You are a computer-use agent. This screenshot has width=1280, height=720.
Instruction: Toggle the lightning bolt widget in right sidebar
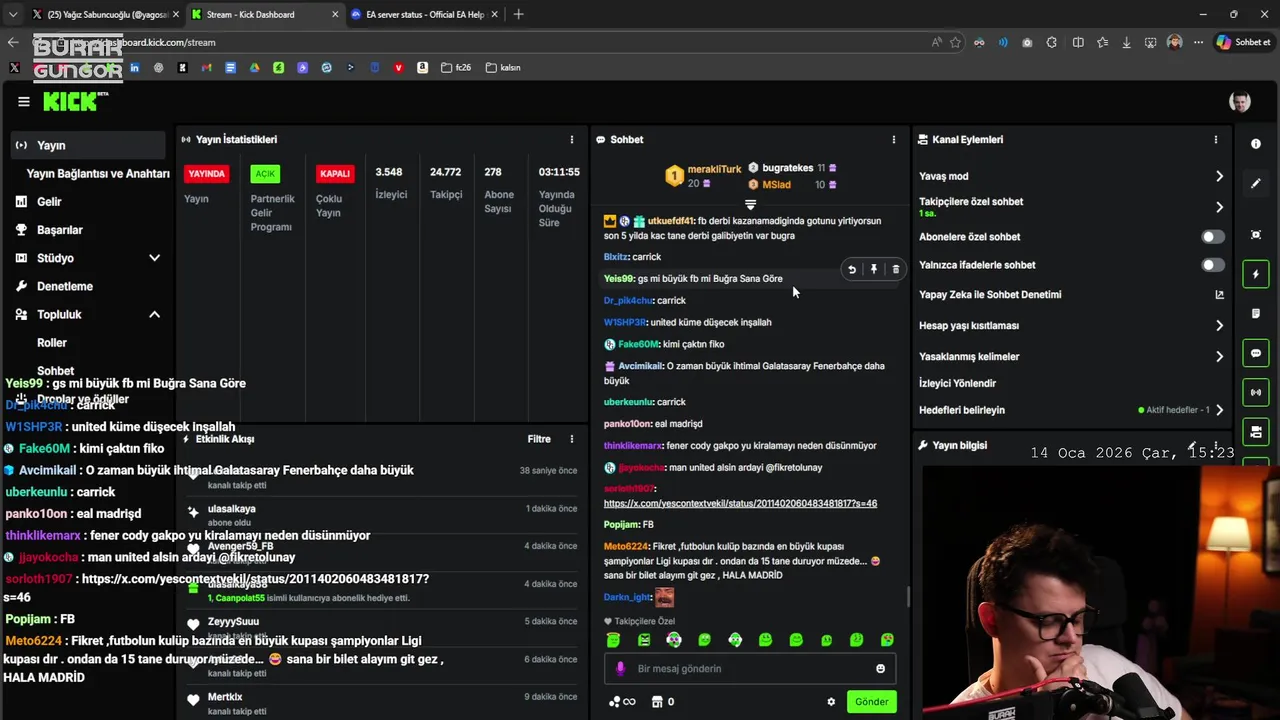coord(1256,274)
